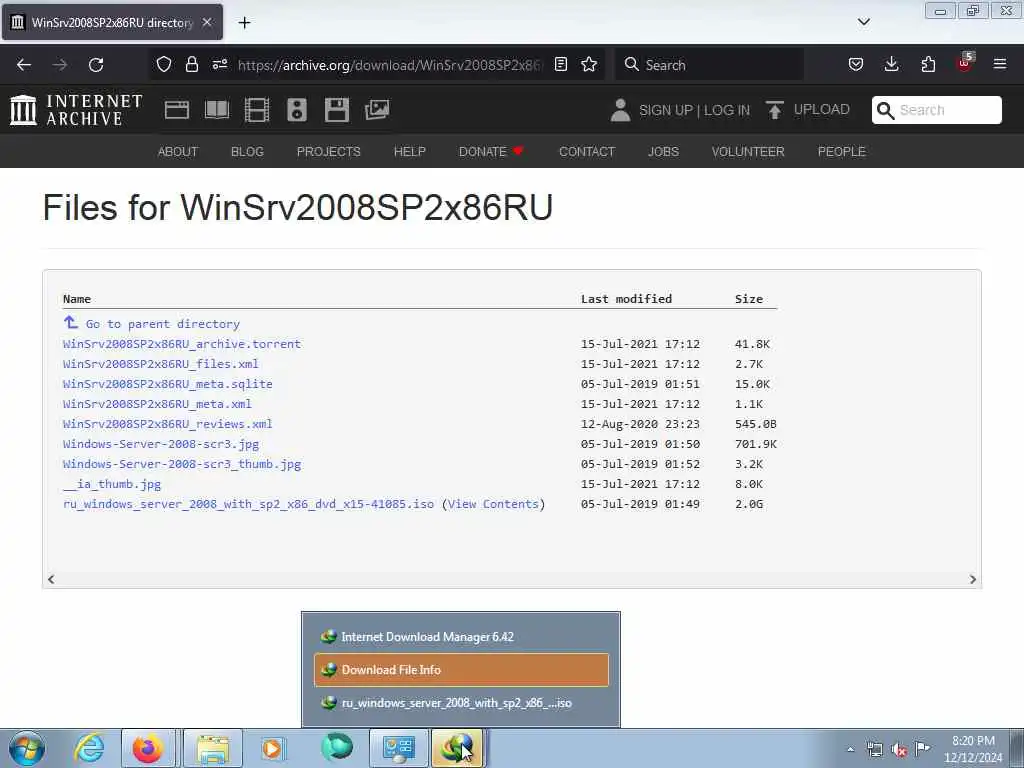
Task: Select Download File Info in IDM preview
Action: pyautogui.click(x=461, y=669)
